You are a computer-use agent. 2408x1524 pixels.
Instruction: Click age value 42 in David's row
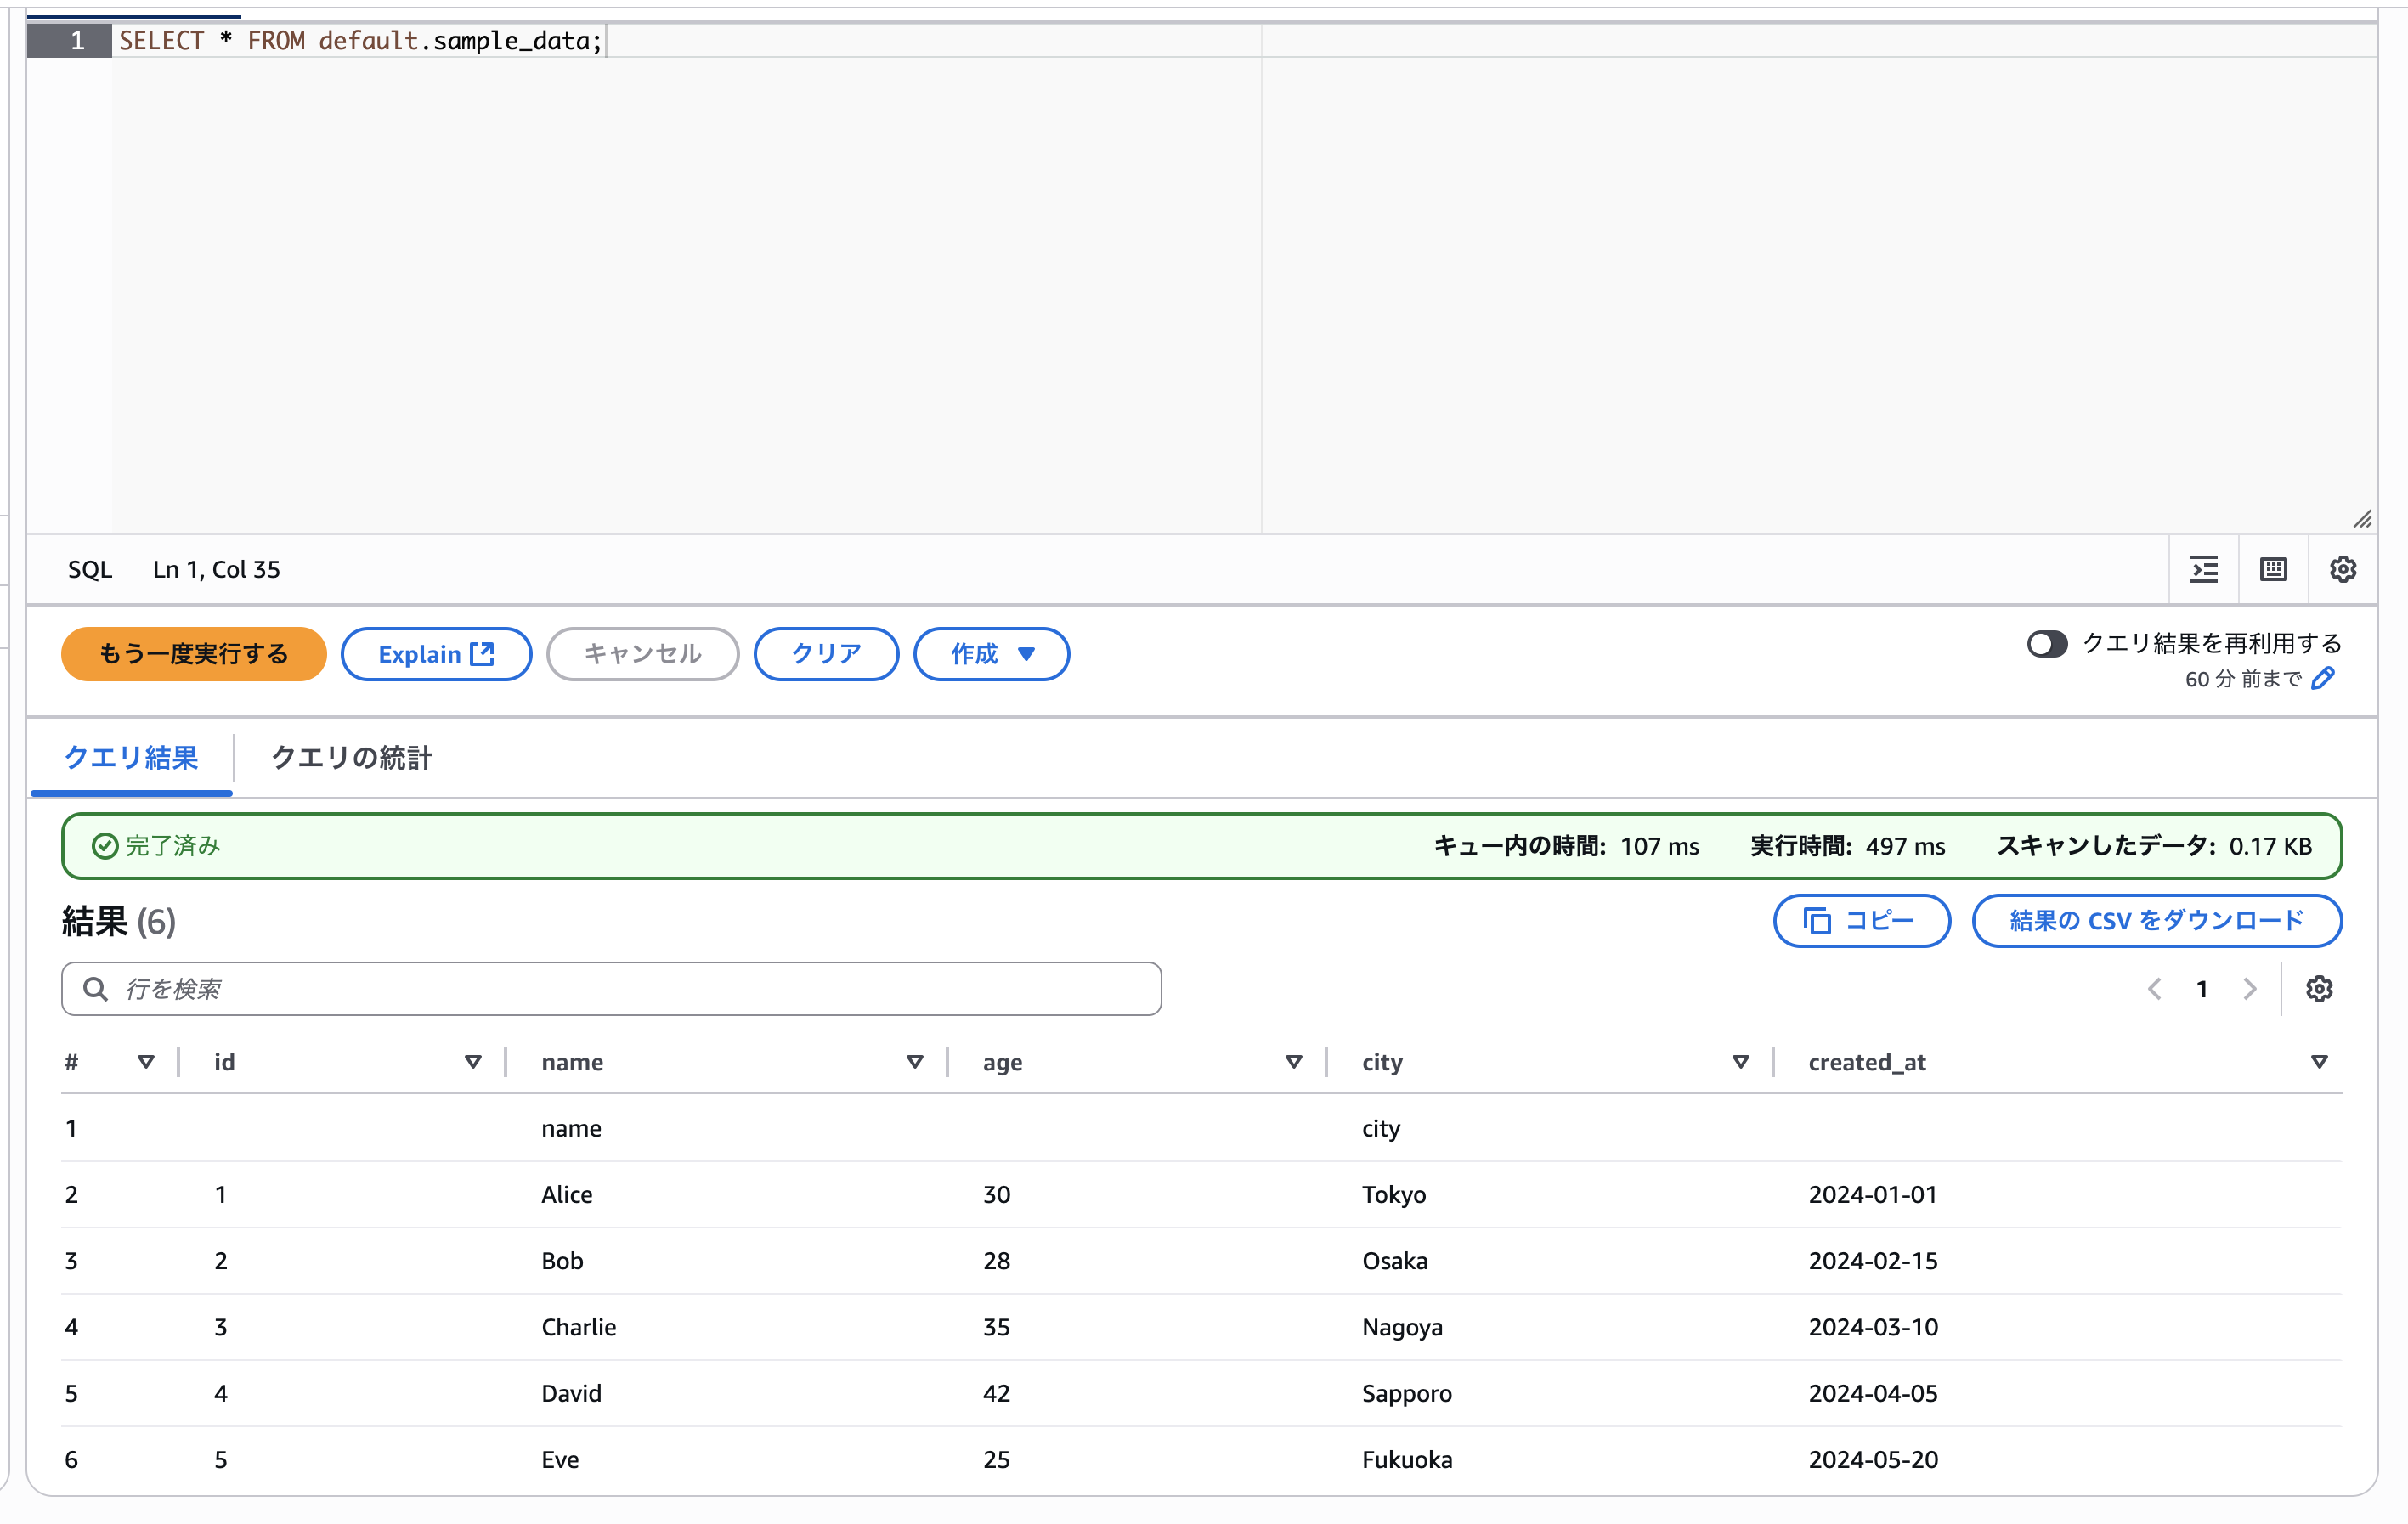pos(996,1393)
